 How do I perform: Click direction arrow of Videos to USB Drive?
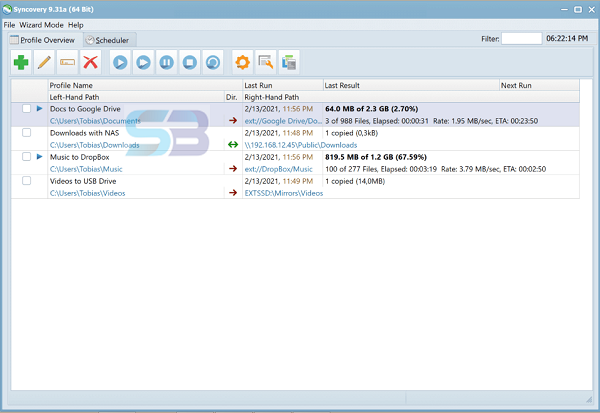pos(233,193)
